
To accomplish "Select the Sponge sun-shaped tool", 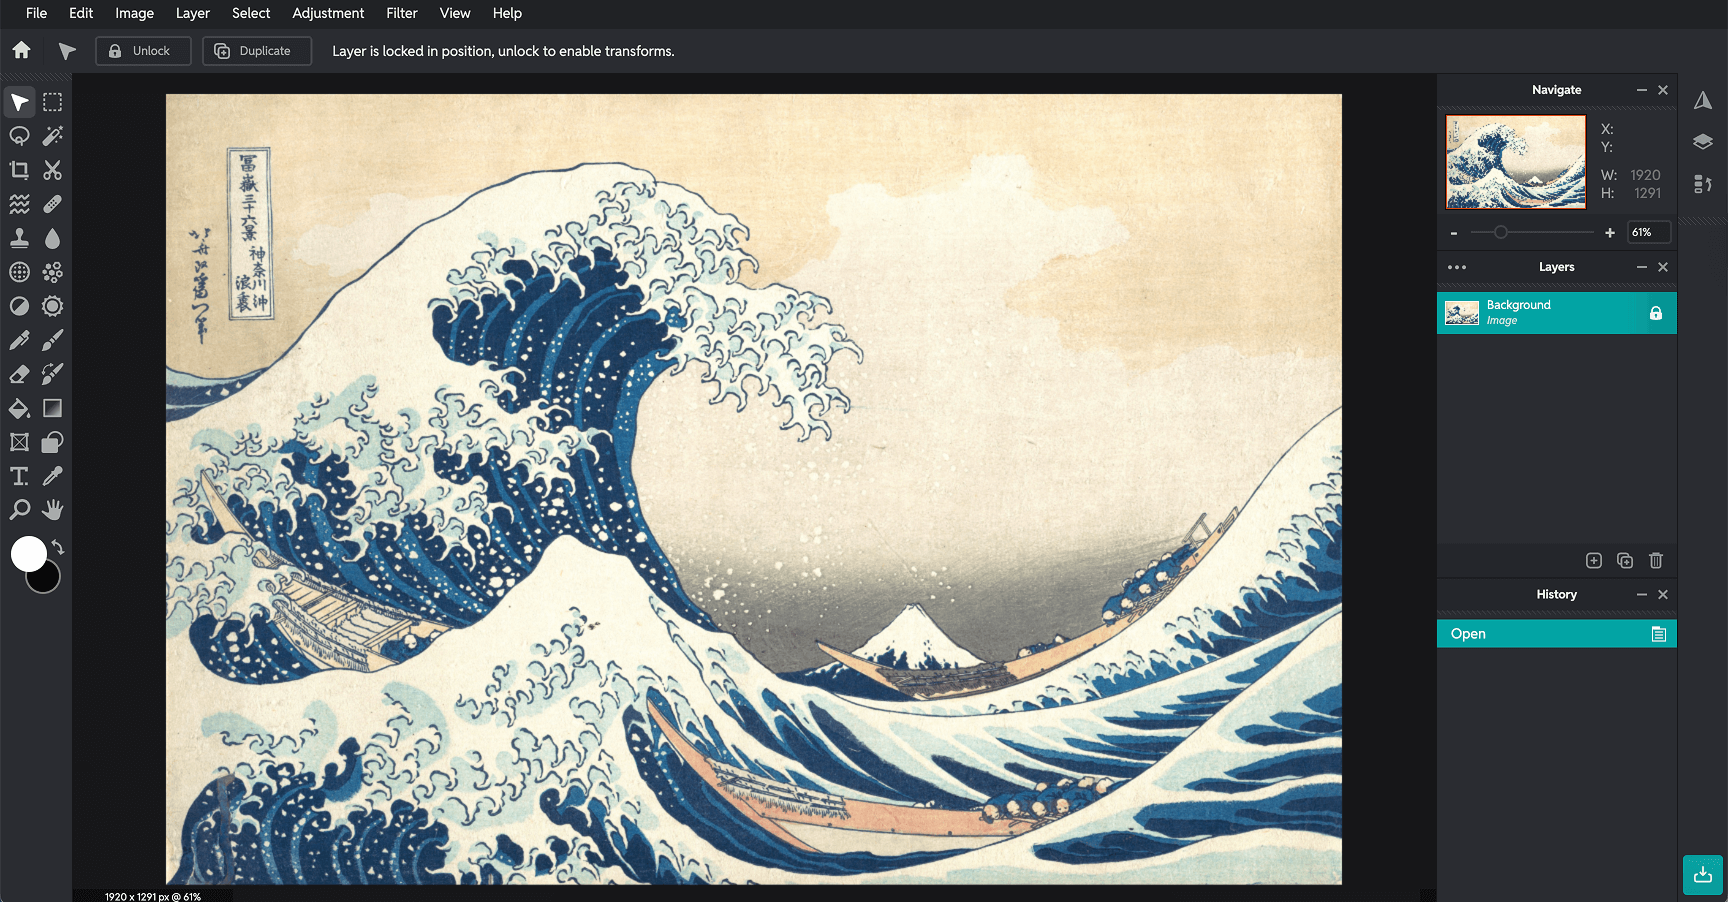I will (53, 306).
